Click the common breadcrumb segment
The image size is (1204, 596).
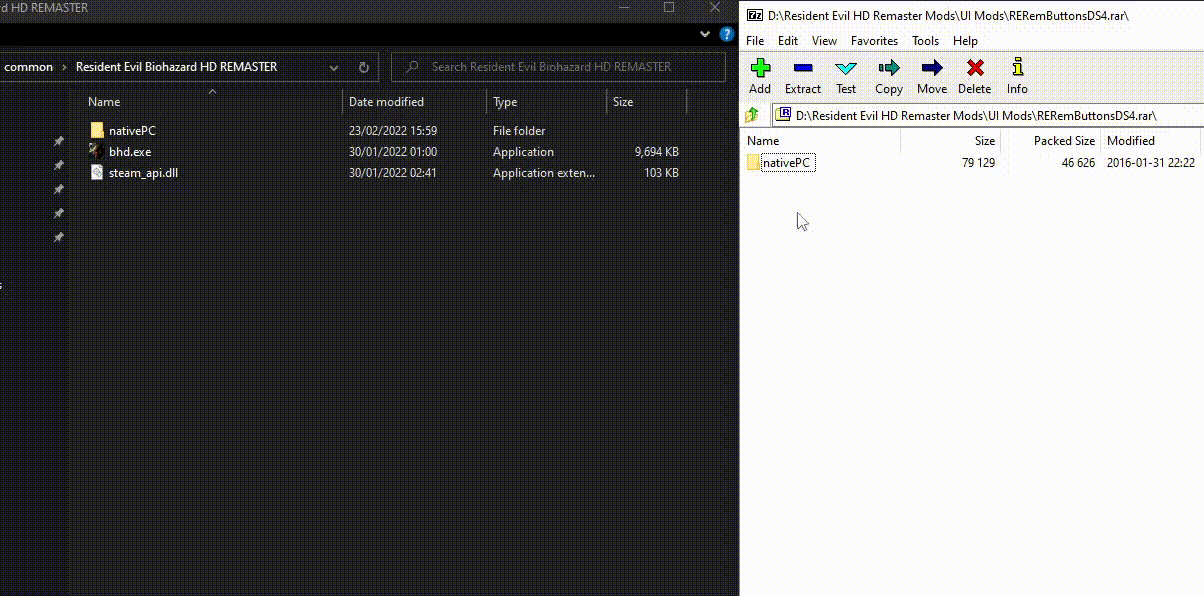[29, 67]
